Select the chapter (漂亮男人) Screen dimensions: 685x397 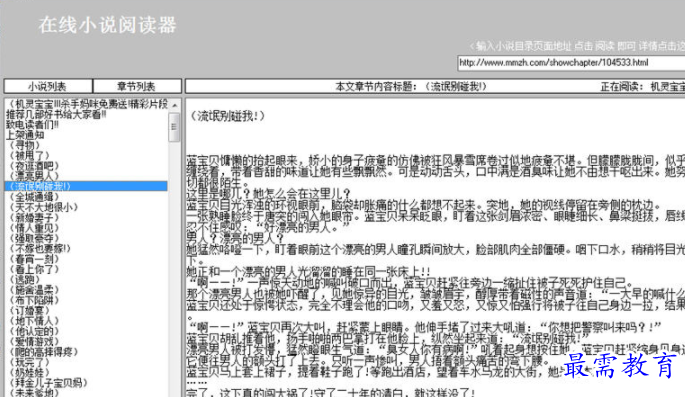pyautogui.click(x=35, y=176)
